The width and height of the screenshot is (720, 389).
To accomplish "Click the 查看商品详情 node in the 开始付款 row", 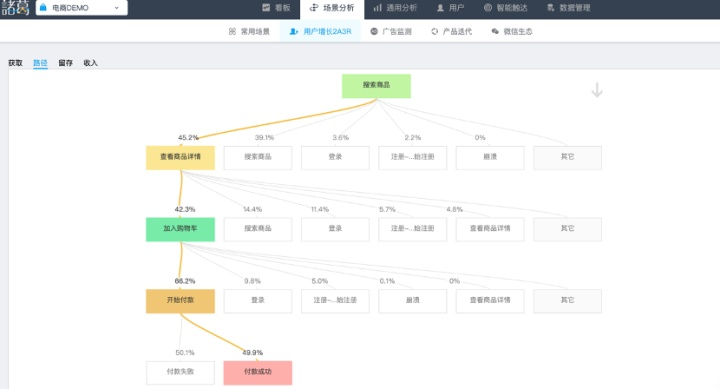I will tap(490, 301).
